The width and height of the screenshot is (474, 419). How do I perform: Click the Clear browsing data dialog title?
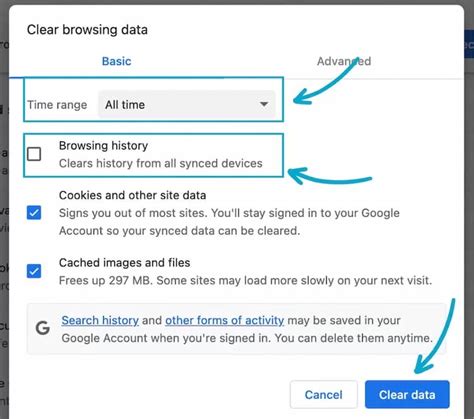[x=87, y=30]
